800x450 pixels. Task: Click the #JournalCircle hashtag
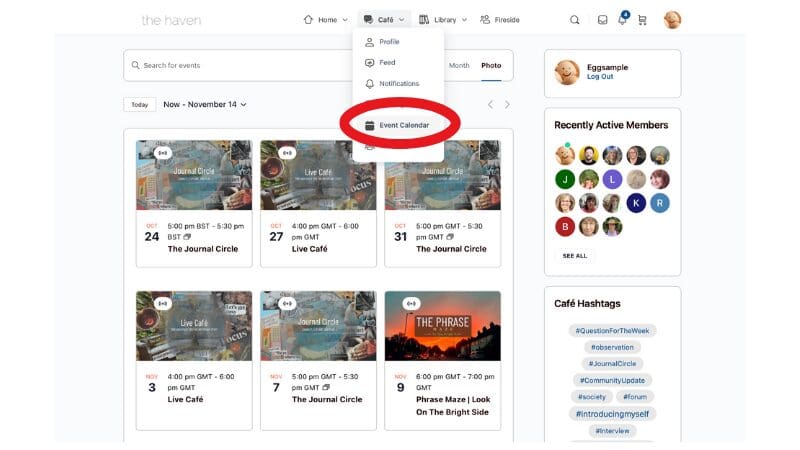612,364
